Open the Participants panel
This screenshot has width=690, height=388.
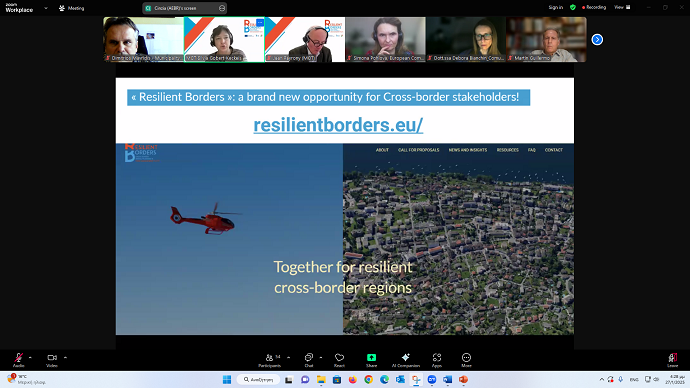click(270, 359)
